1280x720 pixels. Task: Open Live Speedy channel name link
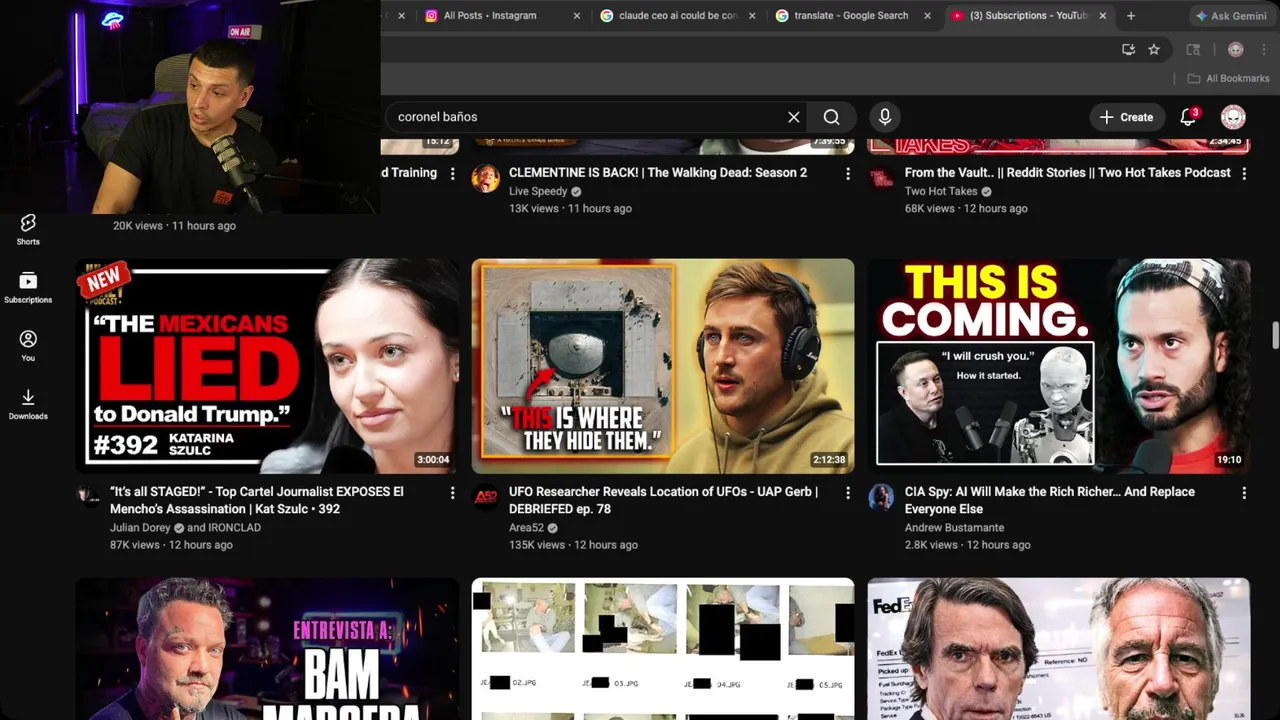(x=538, y=191)
